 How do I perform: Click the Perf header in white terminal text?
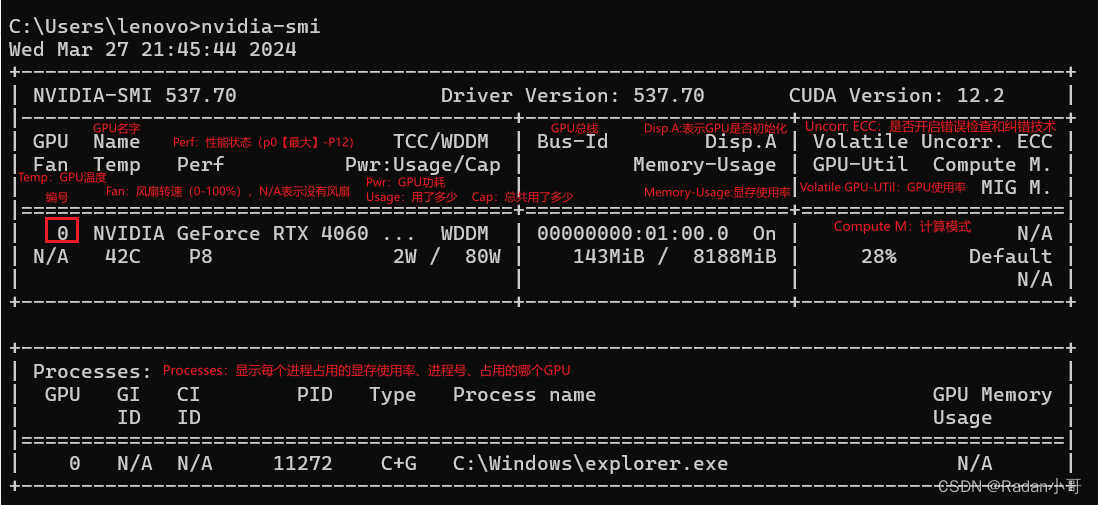pyautogui.click(x=200, y=165)
